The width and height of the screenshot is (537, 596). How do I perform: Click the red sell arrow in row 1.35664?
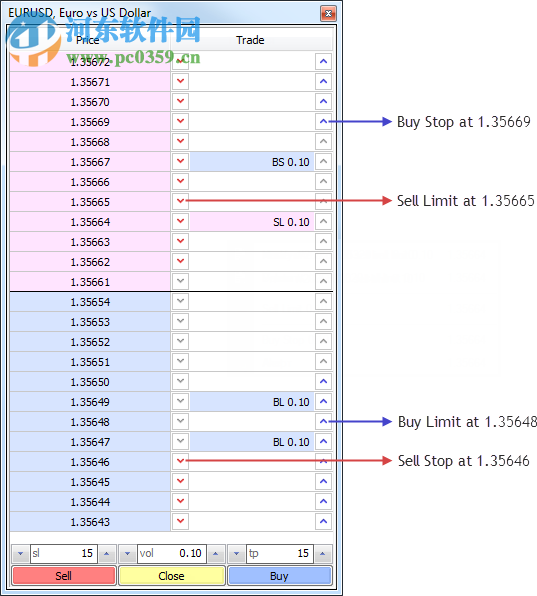pyautogui.click(x=181, y=222)
